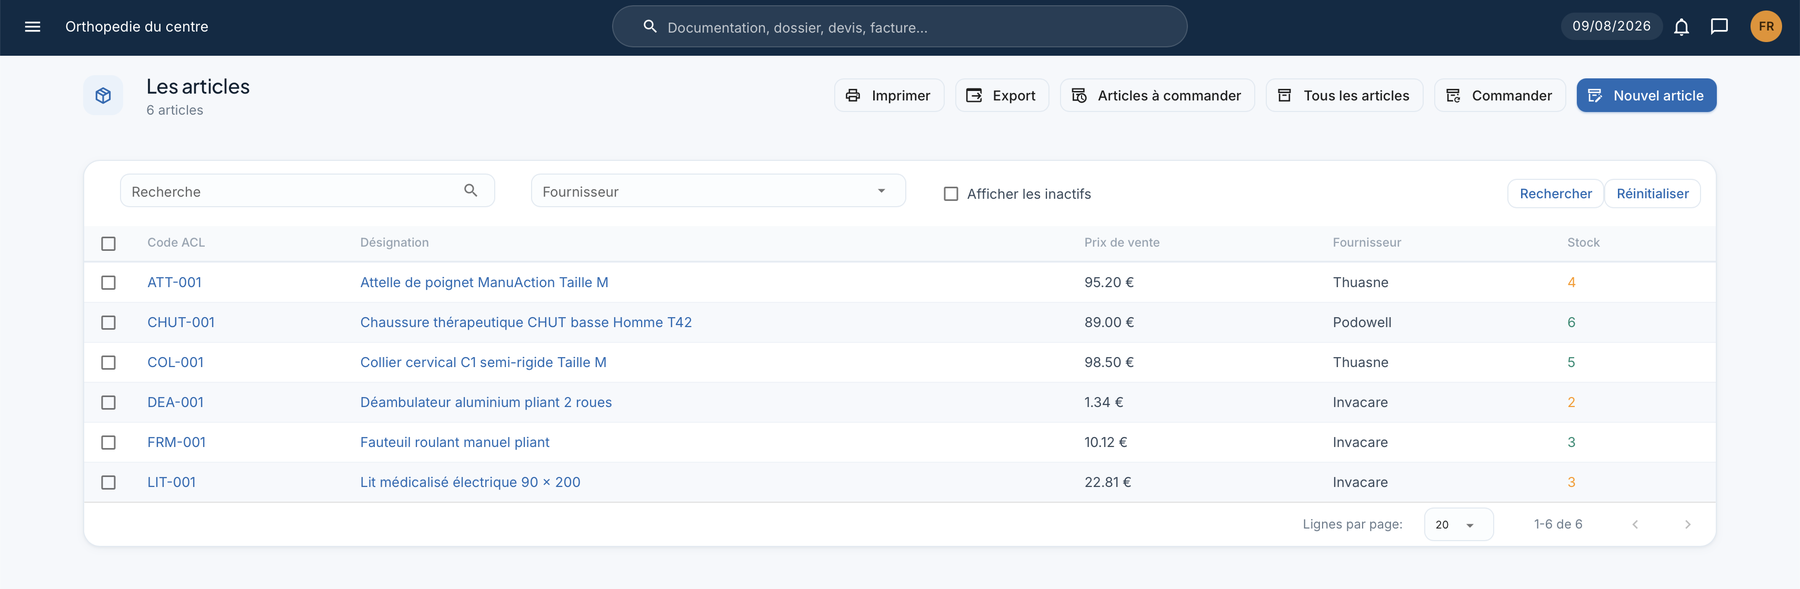The width and height of the screenshot is (1800, 589).
Task: Click the Fournisseur column header
Action: tap(1366, 243)
